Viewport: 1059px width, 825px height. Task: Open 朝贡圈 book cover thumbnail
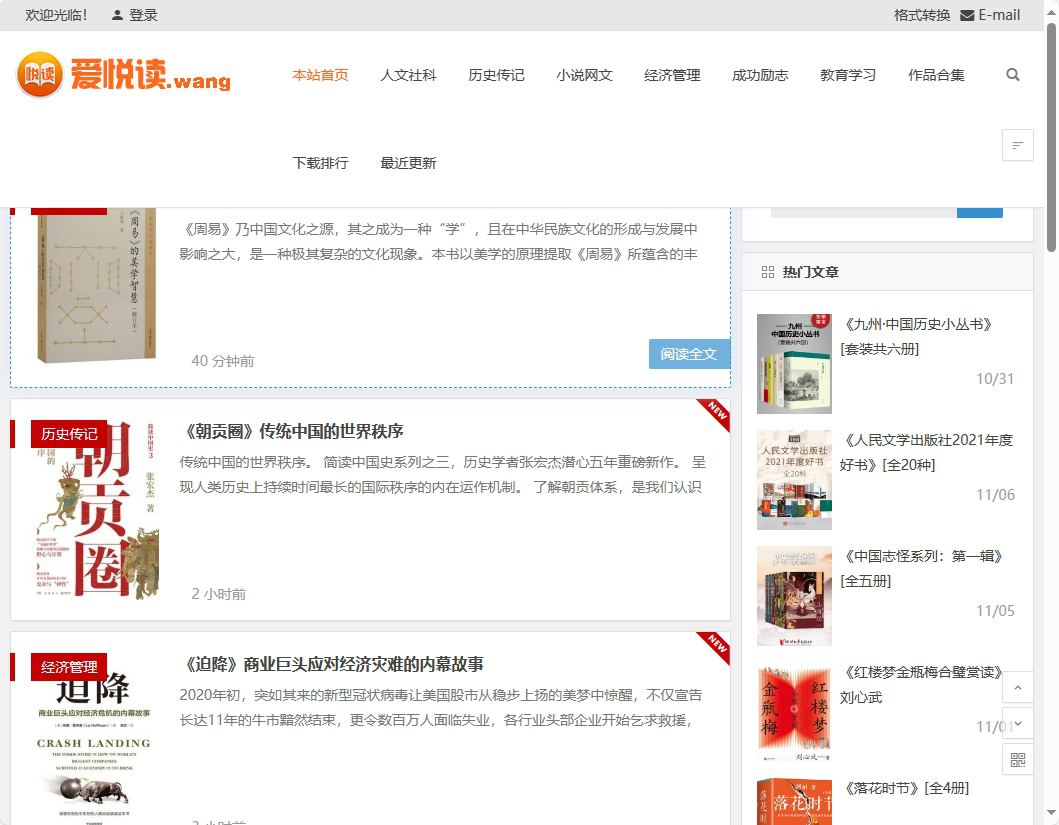click(x=97, y=510)
